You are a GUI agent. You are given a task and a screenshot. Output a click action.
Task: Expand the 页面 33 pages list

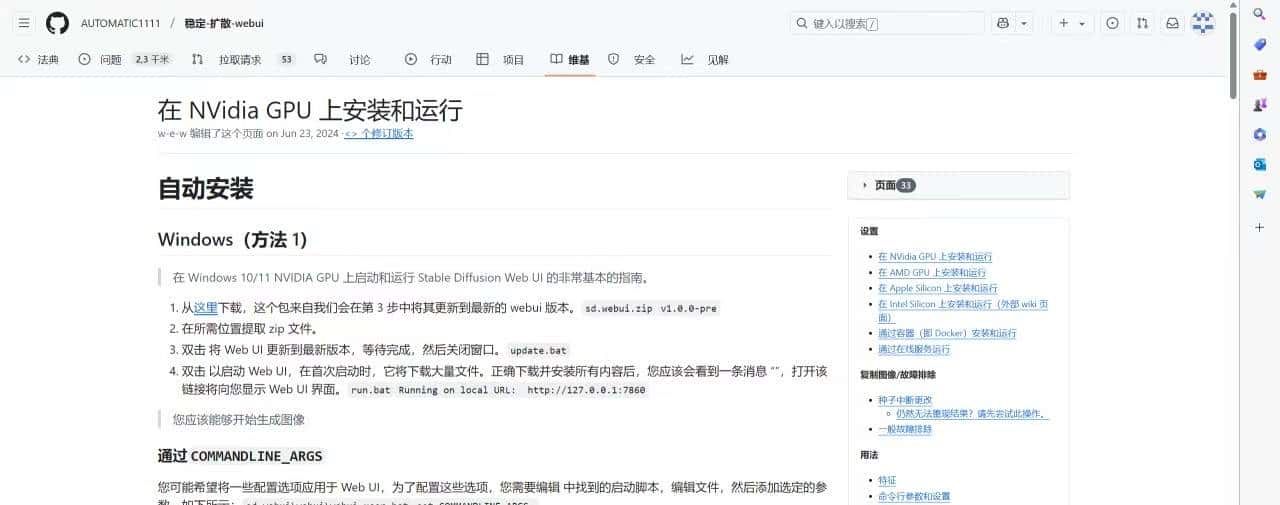958,185
